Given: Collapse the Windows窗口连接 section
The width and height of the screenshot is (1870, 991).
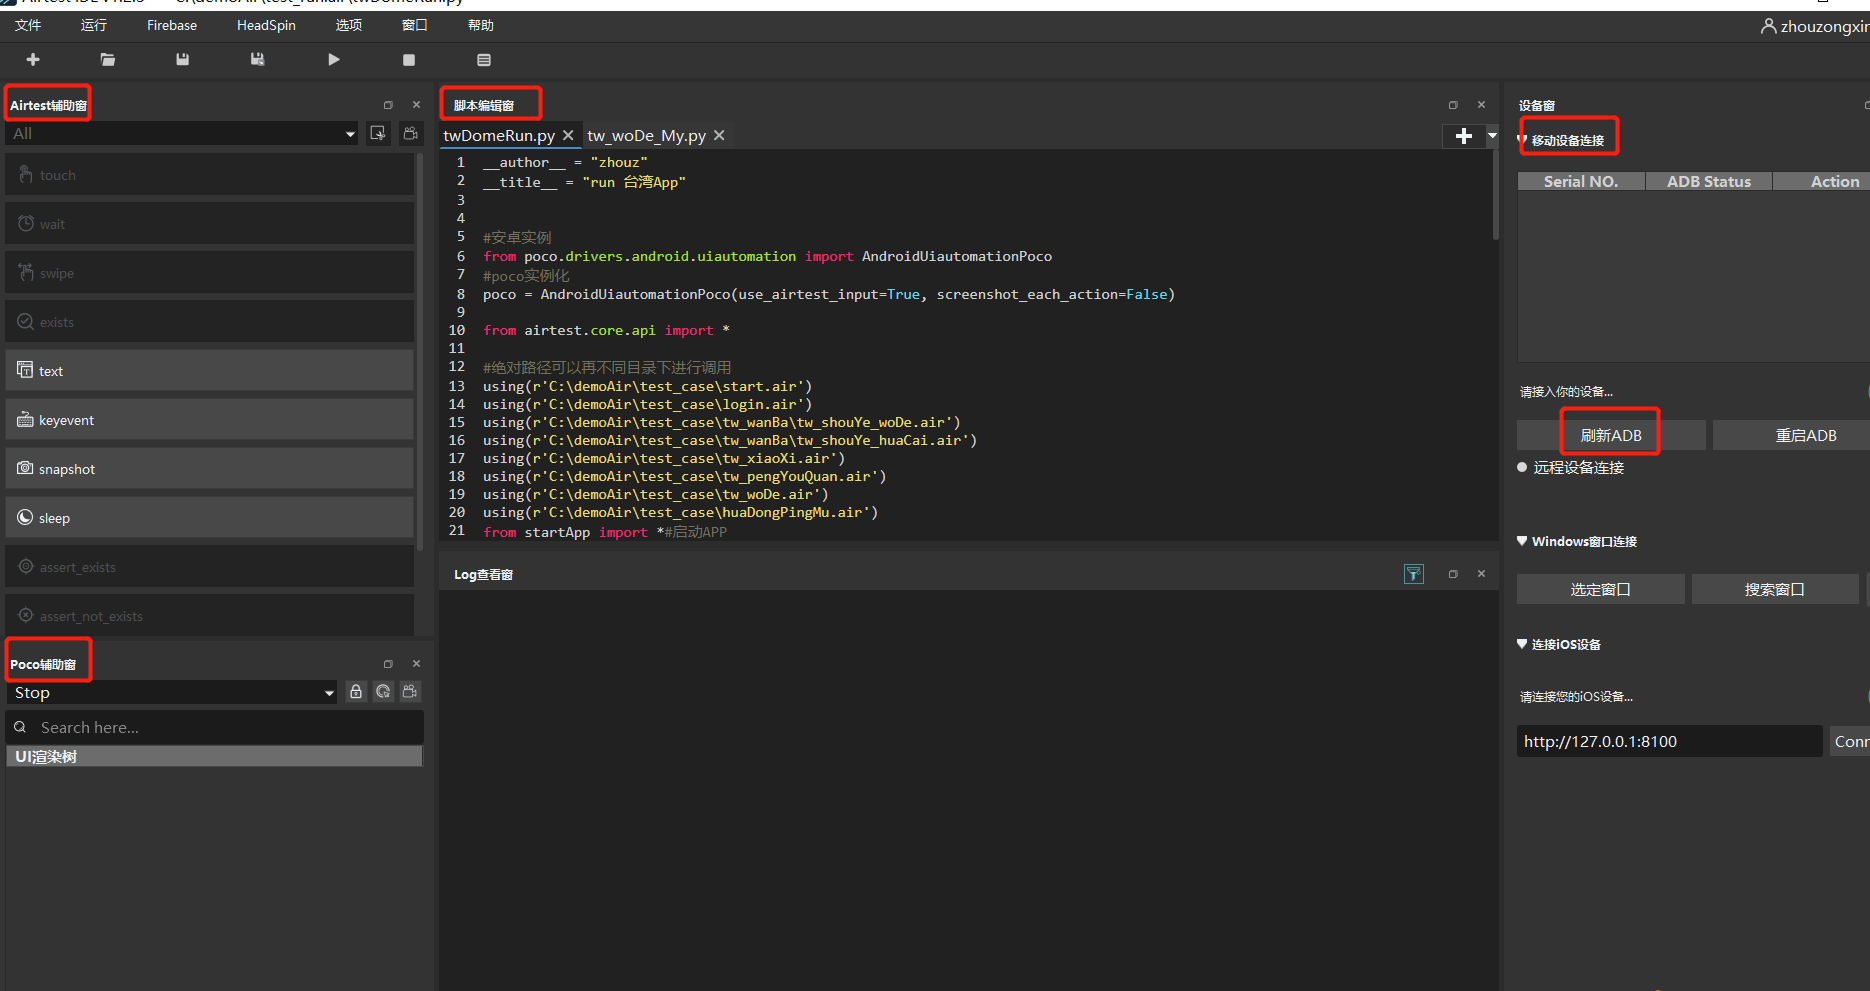Looking at the screenshot, I should coord(1522,541).
